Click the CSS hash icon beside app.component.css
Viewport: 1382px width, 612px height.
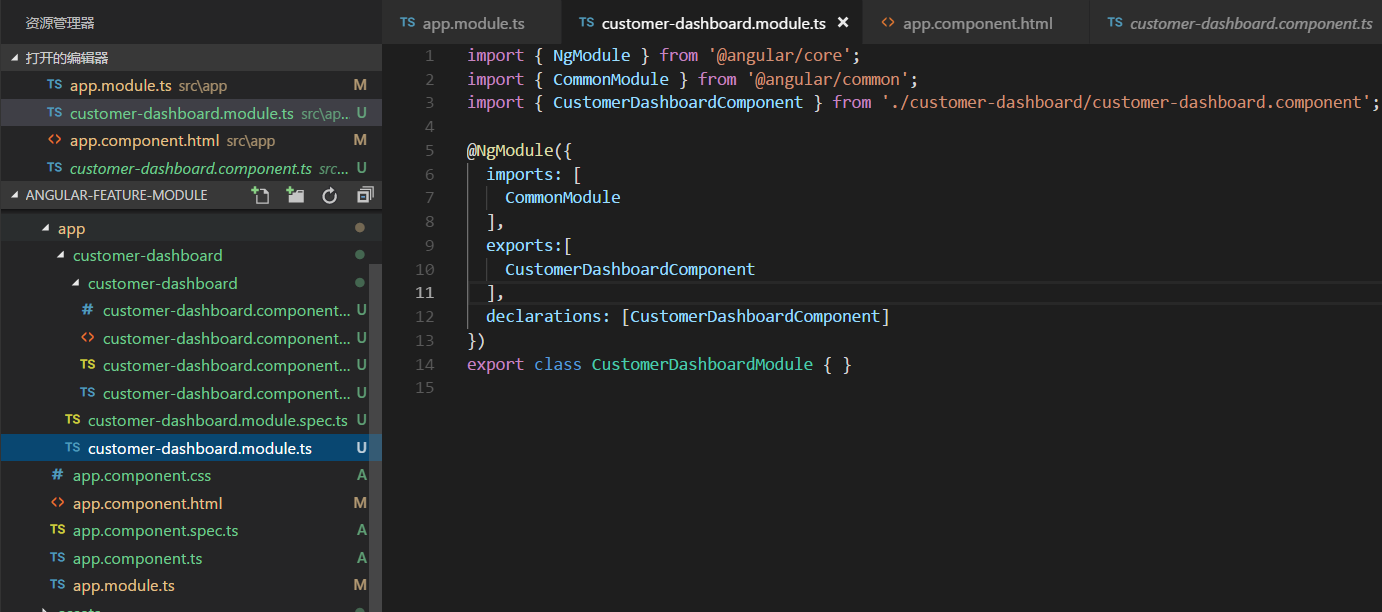pyautogui.click(x=57, y=476)
